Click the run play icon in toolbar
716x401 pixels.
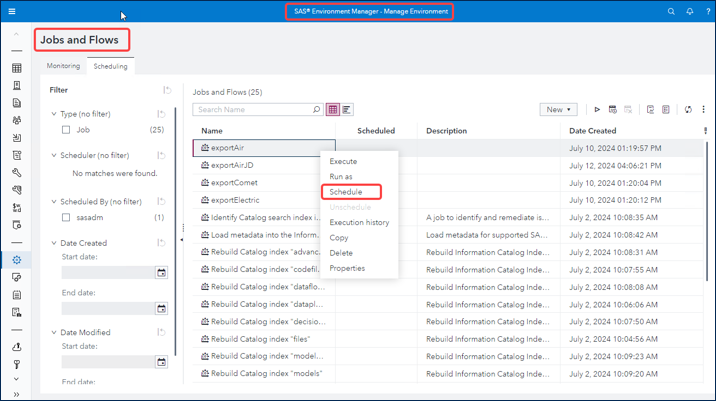tap(597, 110)
